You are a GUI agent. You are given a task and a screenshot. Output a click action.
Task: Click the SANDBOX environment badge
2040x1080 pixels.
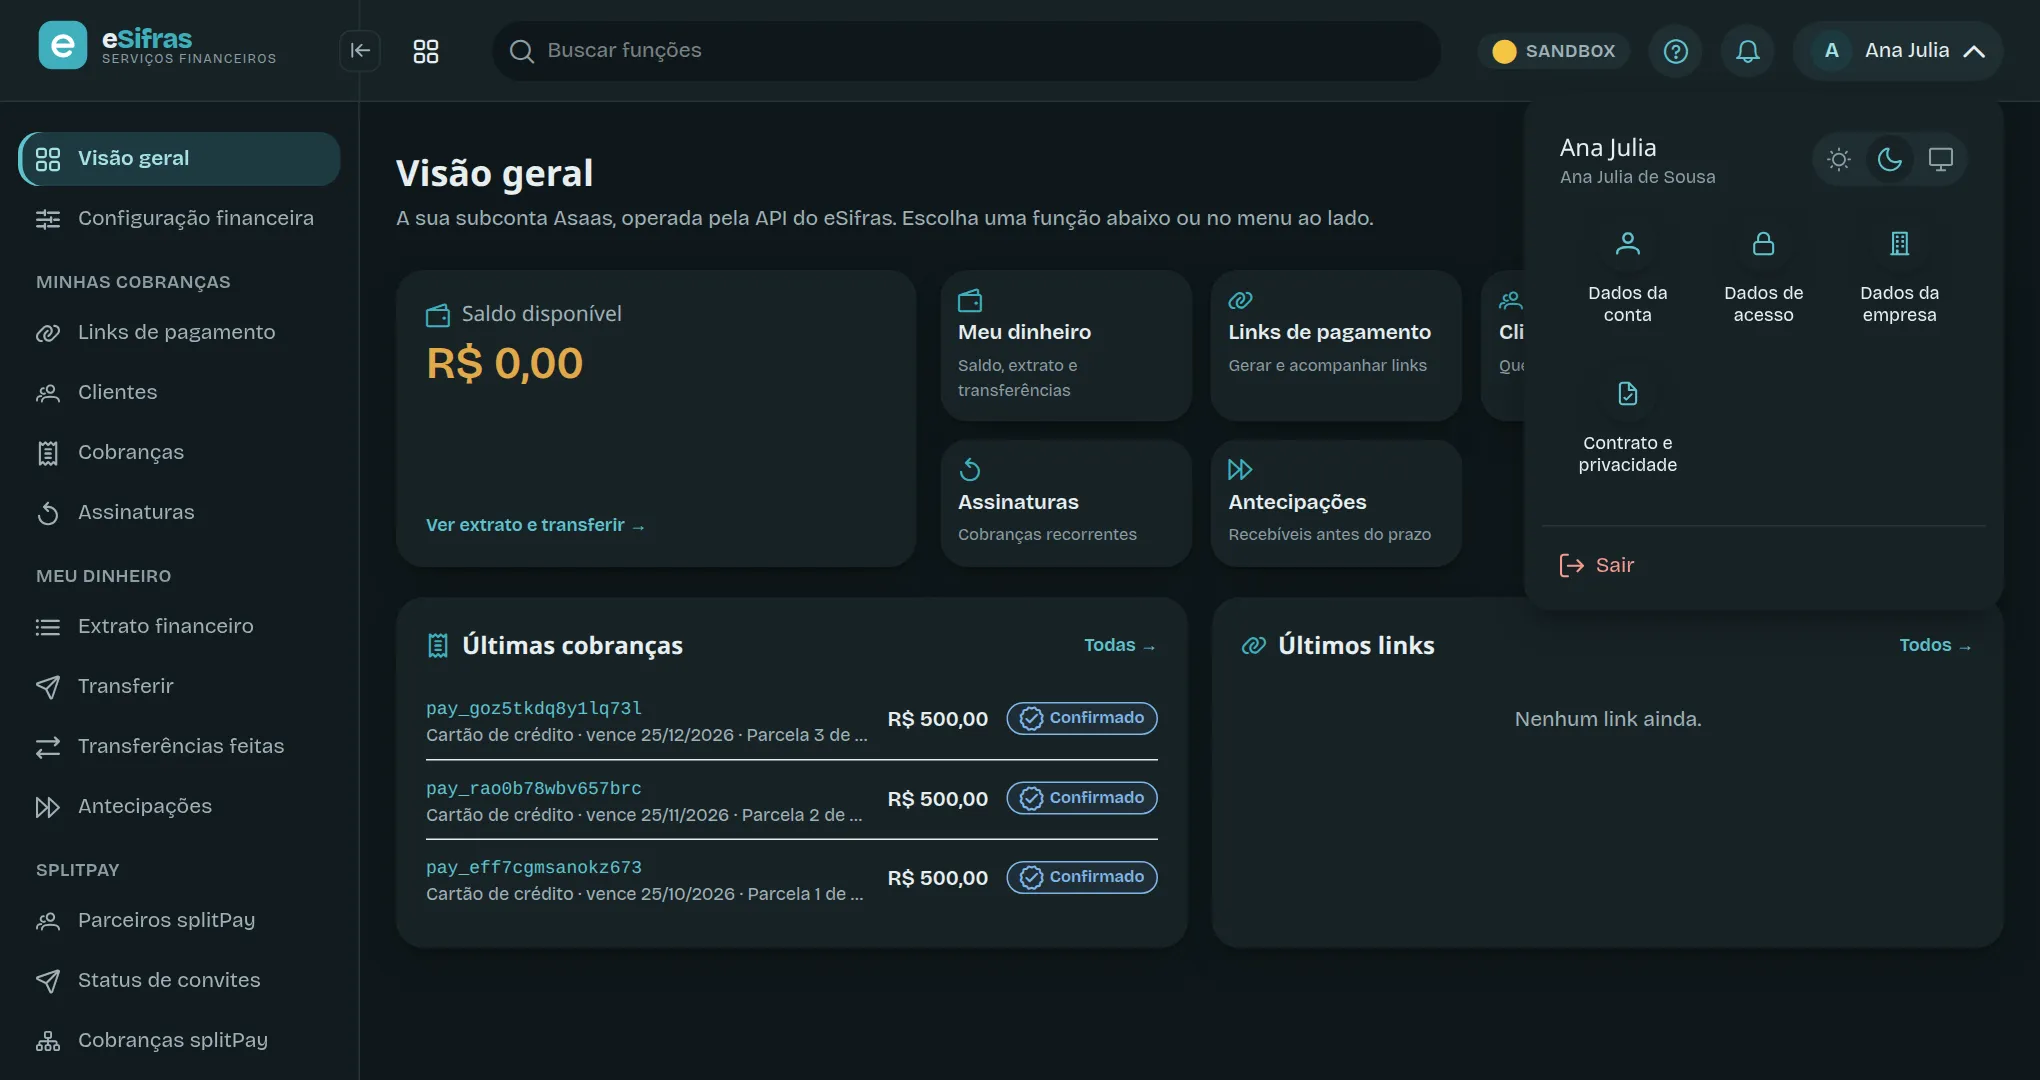(1554, 51)
